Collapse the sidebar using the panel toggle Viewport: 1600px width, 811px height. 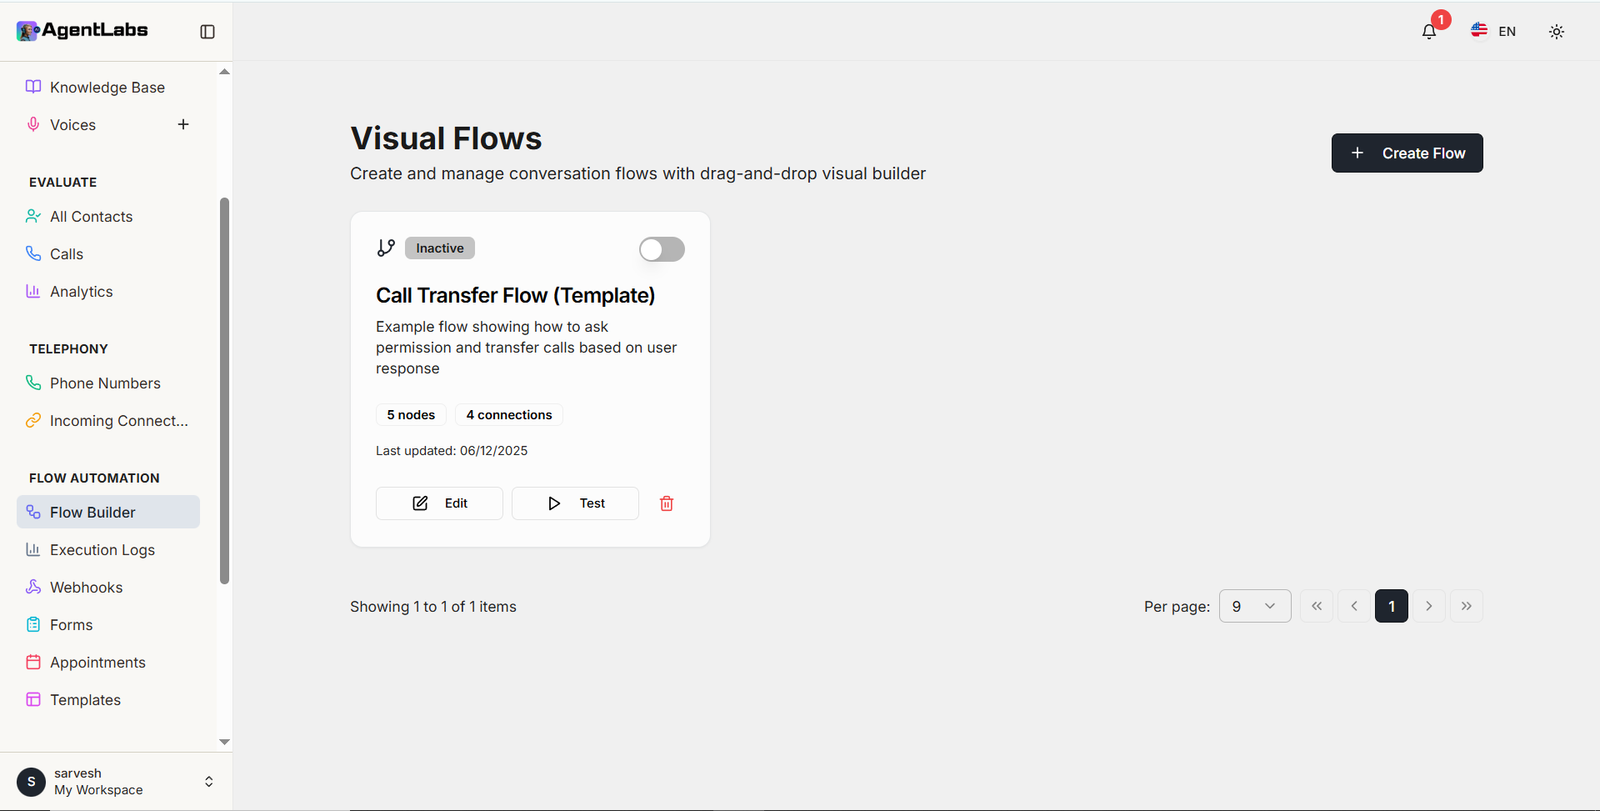(x=207, y=31)
